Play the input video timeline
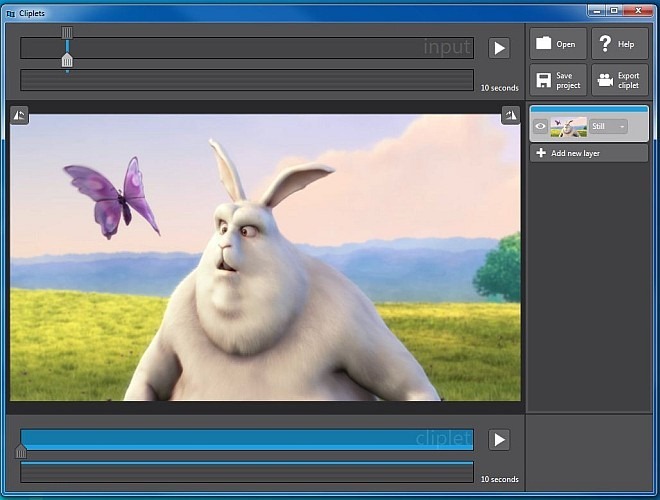Screen dimensions: 660x500 499,48
